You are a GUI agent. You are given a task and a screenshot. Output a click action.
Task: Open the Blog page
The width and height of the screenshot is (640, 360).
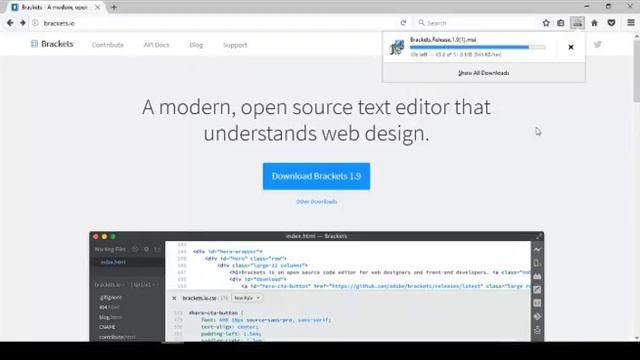(x=196, y=45)
